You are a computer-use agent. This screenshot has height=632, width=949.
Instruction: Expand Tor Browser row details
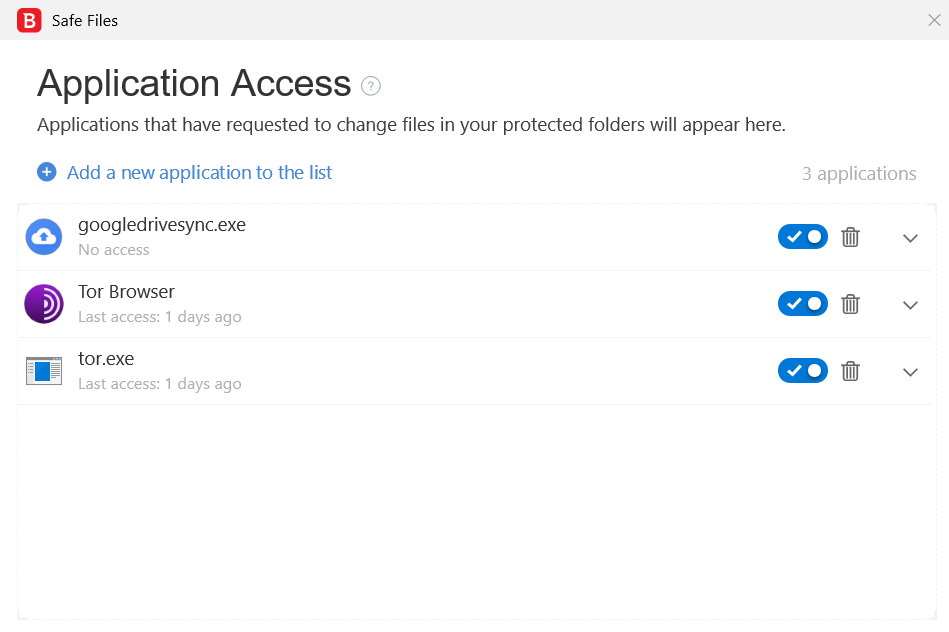point(910,305)
